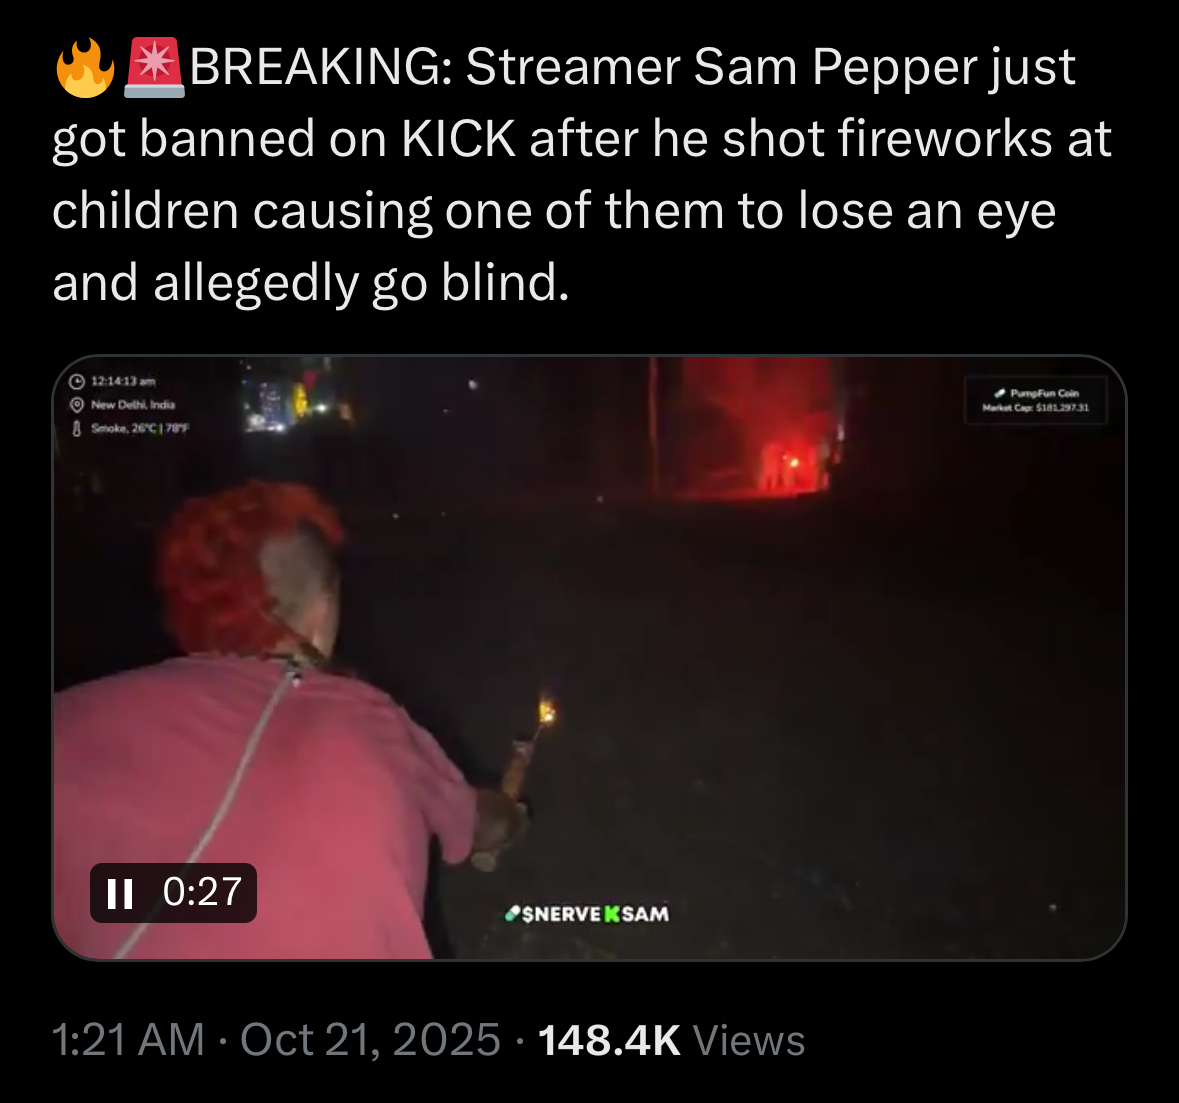
Task: Click the clock icon beside 12:14:13 am
Action: [x=76, y=381]
